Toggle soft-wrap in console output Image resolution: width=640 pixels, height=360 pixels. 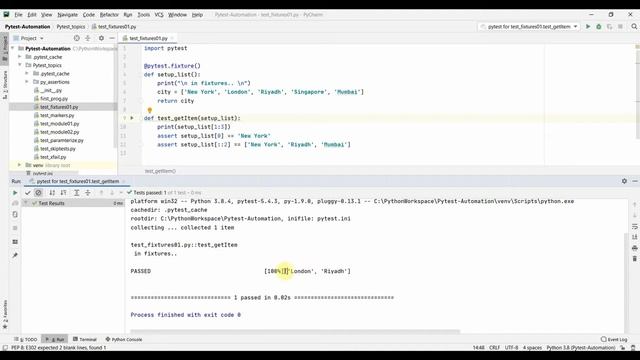[x=635, y=226]
